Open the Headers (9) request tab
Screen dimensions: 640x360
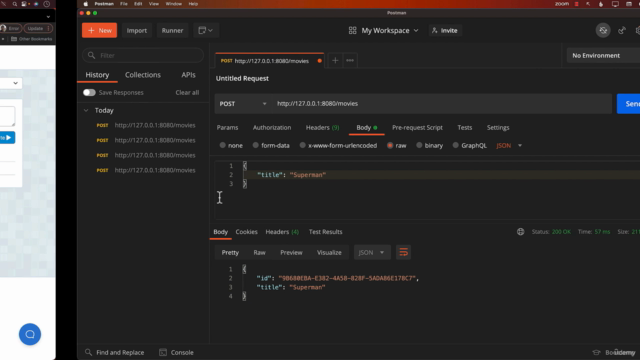322,127
